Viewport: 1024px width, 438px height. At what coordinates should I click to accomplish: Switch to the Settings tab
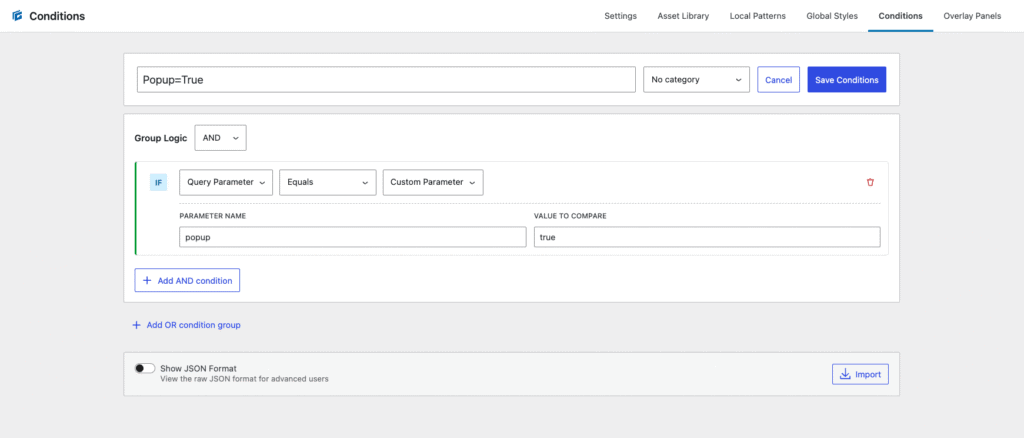pyautogui.click(x=620, y=16)
